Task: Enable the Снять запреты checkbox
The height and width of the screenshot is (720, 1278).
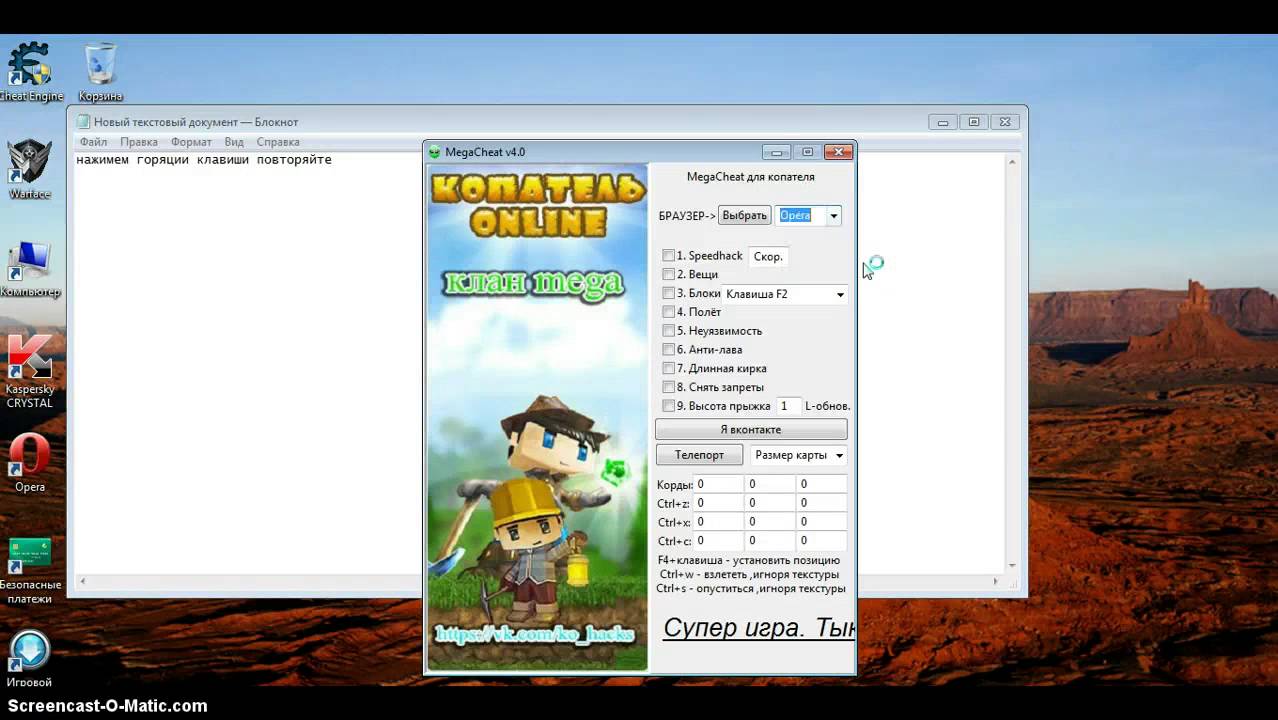Action: 668,387
